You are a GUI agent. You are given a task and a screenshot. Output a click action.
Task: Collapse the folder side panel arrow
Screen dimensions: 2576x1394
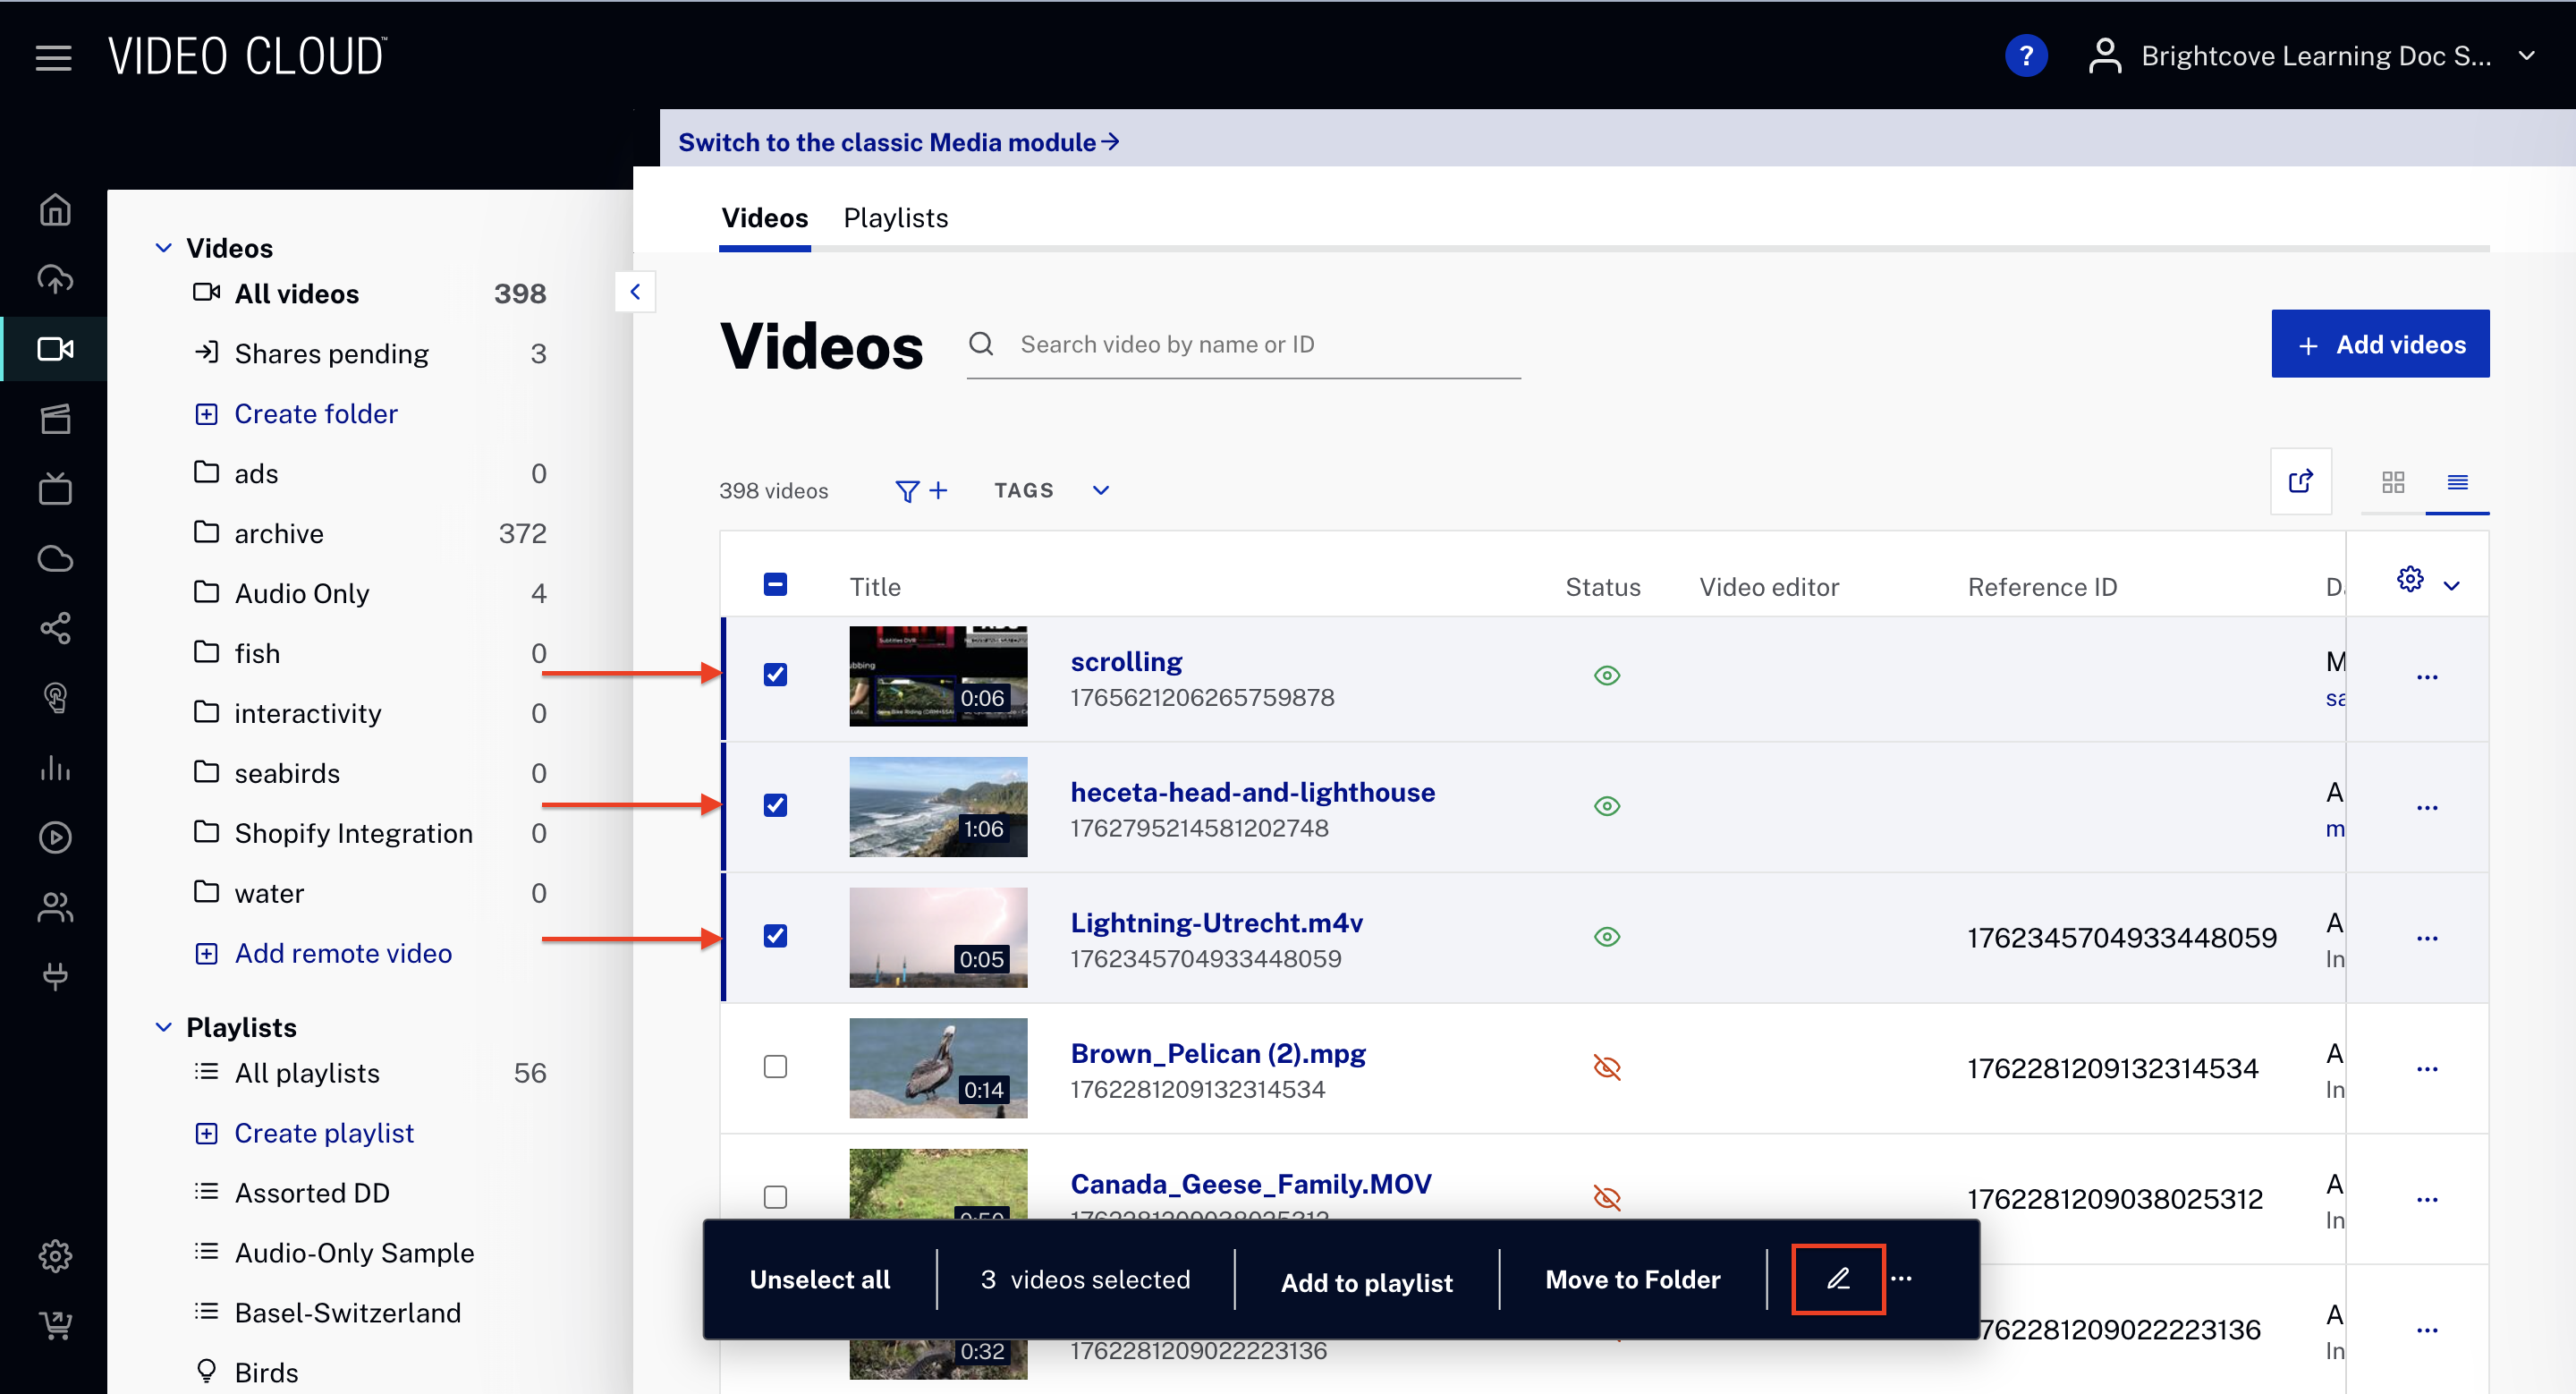(x=635, y=292)
